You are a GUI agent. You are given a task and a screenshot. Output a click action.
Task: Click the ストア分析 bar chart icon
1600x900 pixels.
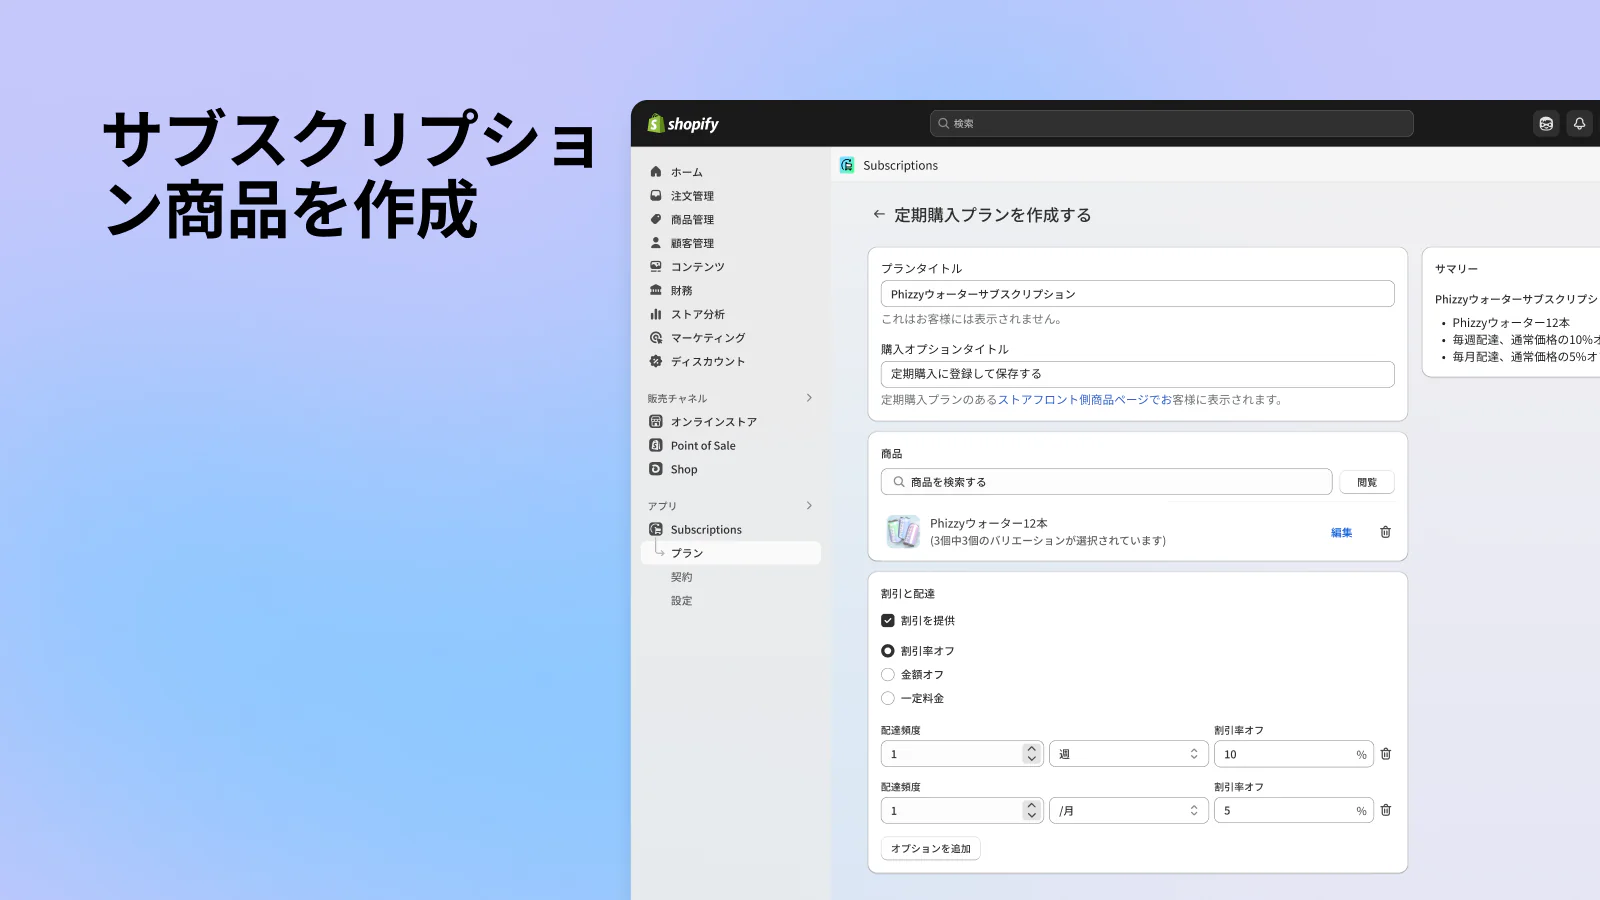pyautogui.click(x=656, y=314)
